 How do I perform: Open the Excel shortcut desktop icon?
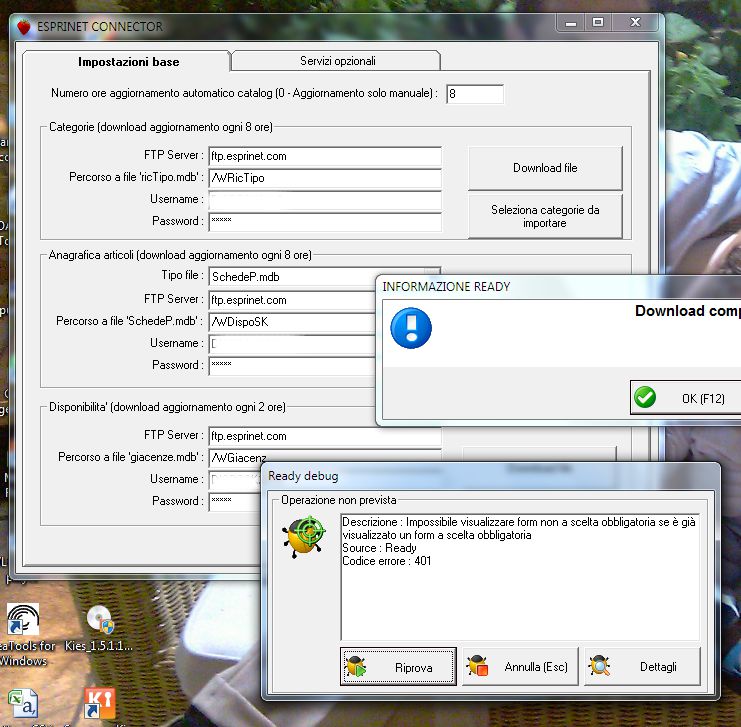[x=23, y=703]
